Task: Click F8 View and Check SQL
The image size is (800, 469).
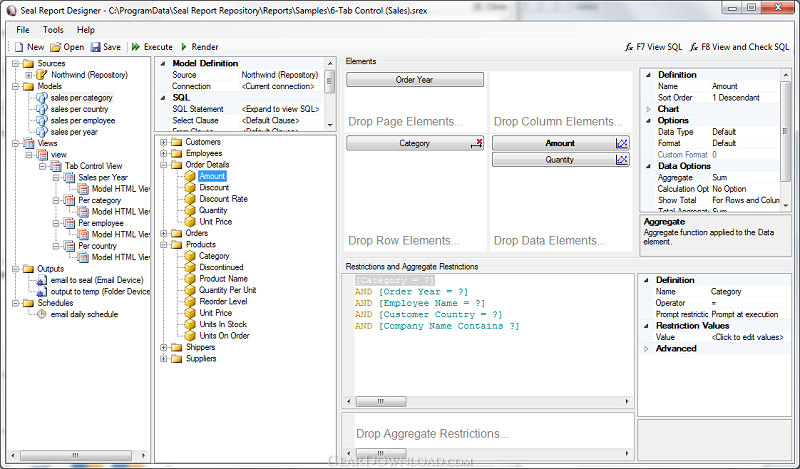Action: (739, 47)
